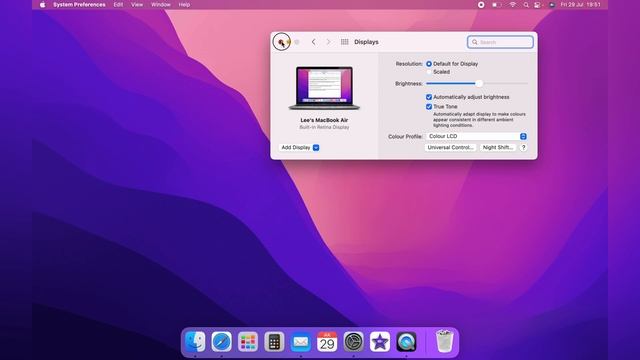Go back with the left chevron
The width and height of the screenshot is (640, 360).
[313, 42]
